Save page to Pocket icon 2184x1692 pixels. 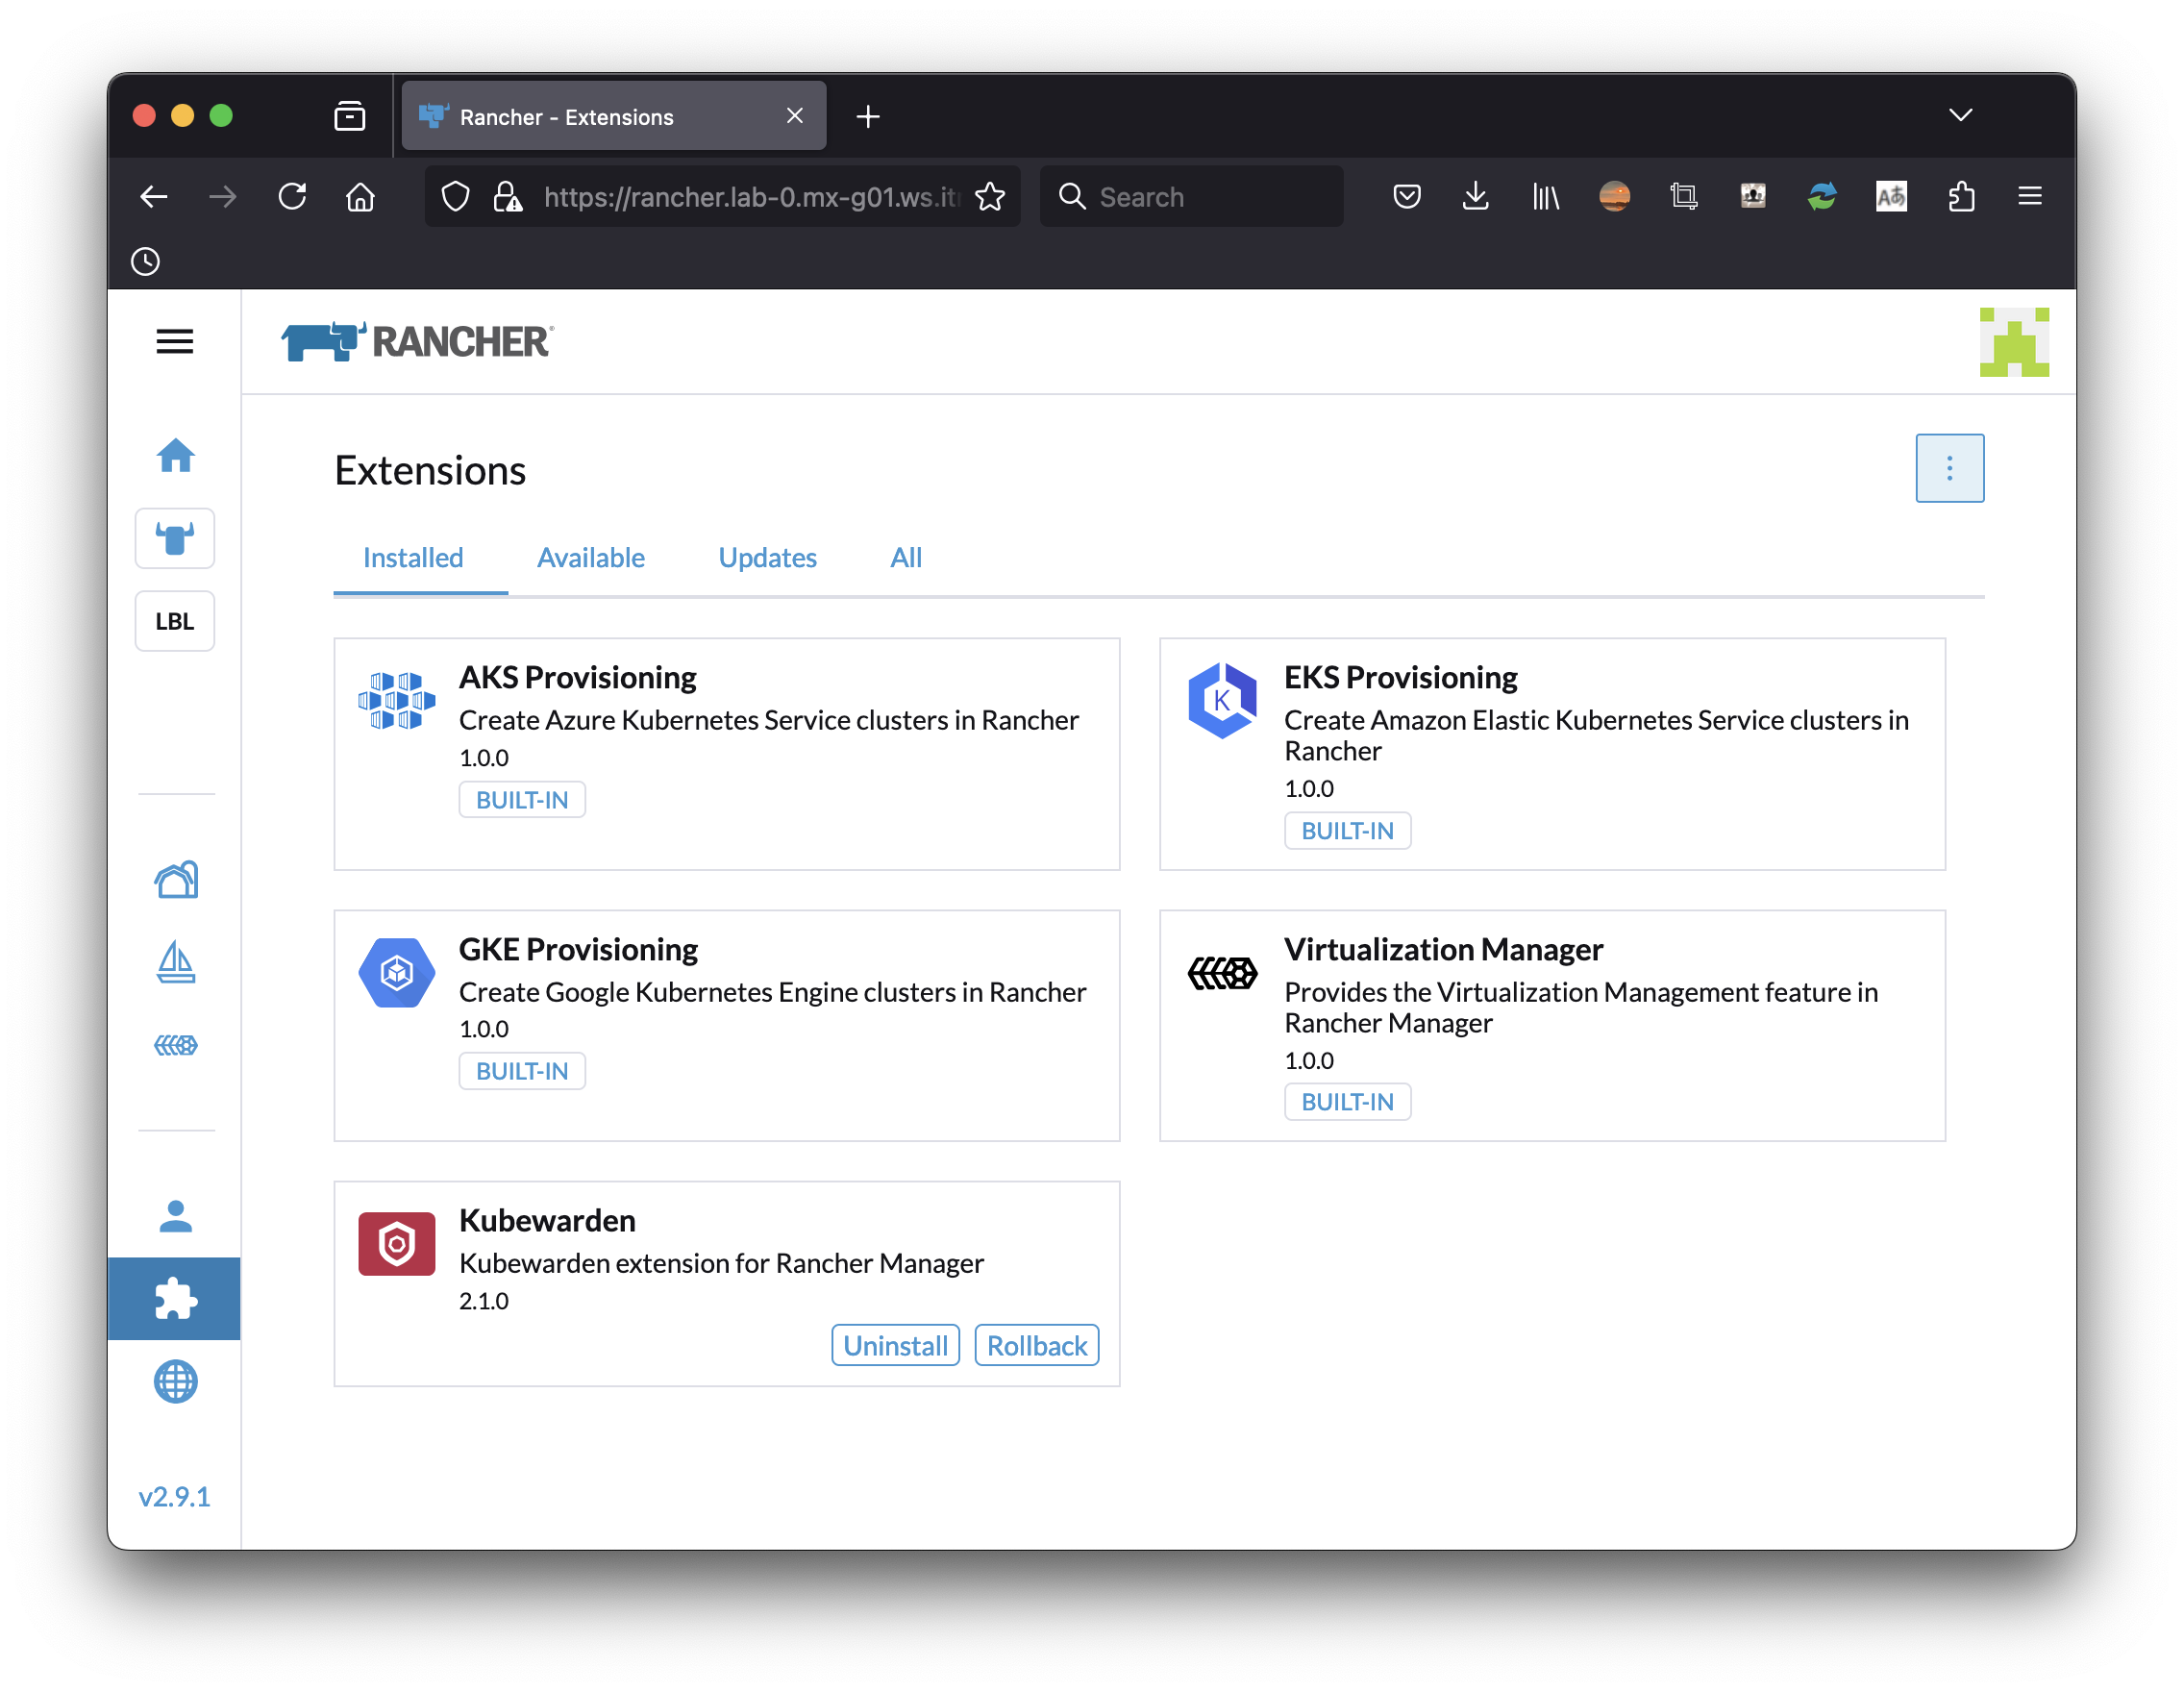pos(1407,197)
